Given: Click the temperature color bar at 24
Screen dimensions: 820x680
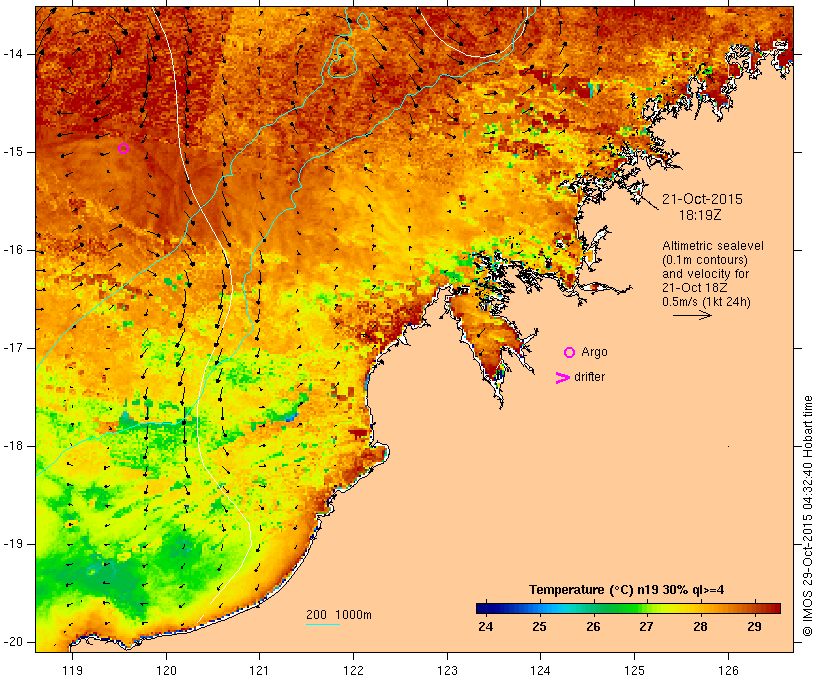Looking at the screenshot, I should 485,608.
